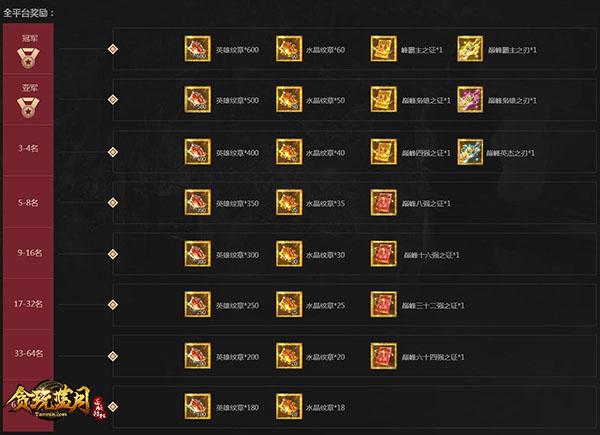Viewport: 600px width, 435px height.
Task: Click the 英雄纹章*180 icon in last row
Action: pos(197,407)
